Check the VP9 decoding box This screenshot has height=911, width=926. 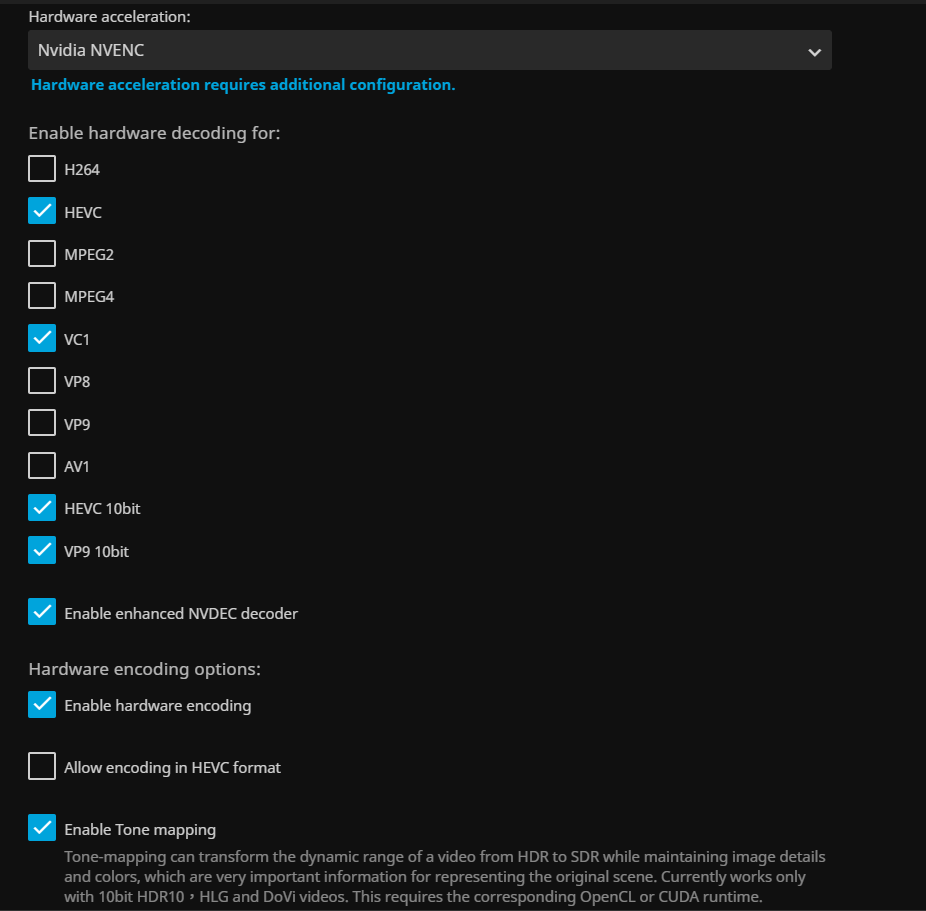pos(42,423)
